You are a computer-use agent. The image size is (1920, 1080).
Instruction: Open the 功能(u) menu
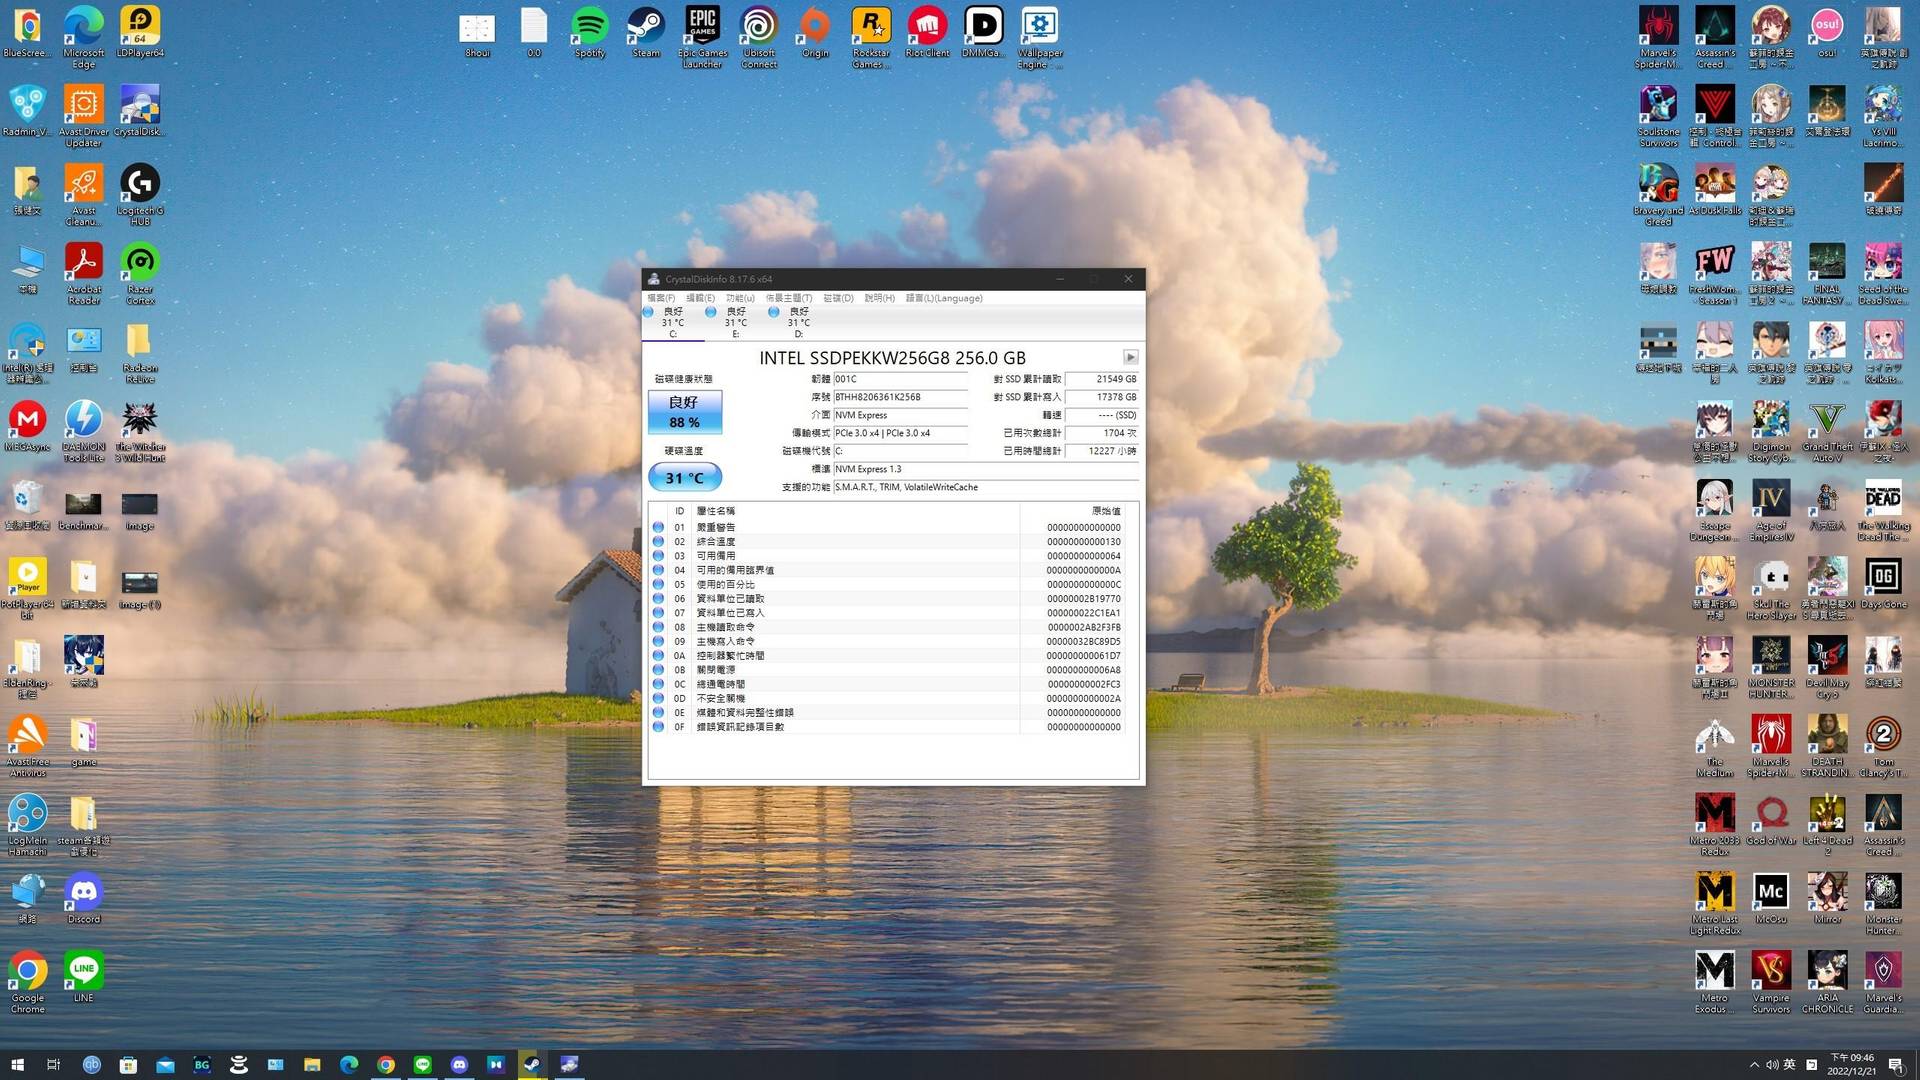tap(740, 298)
